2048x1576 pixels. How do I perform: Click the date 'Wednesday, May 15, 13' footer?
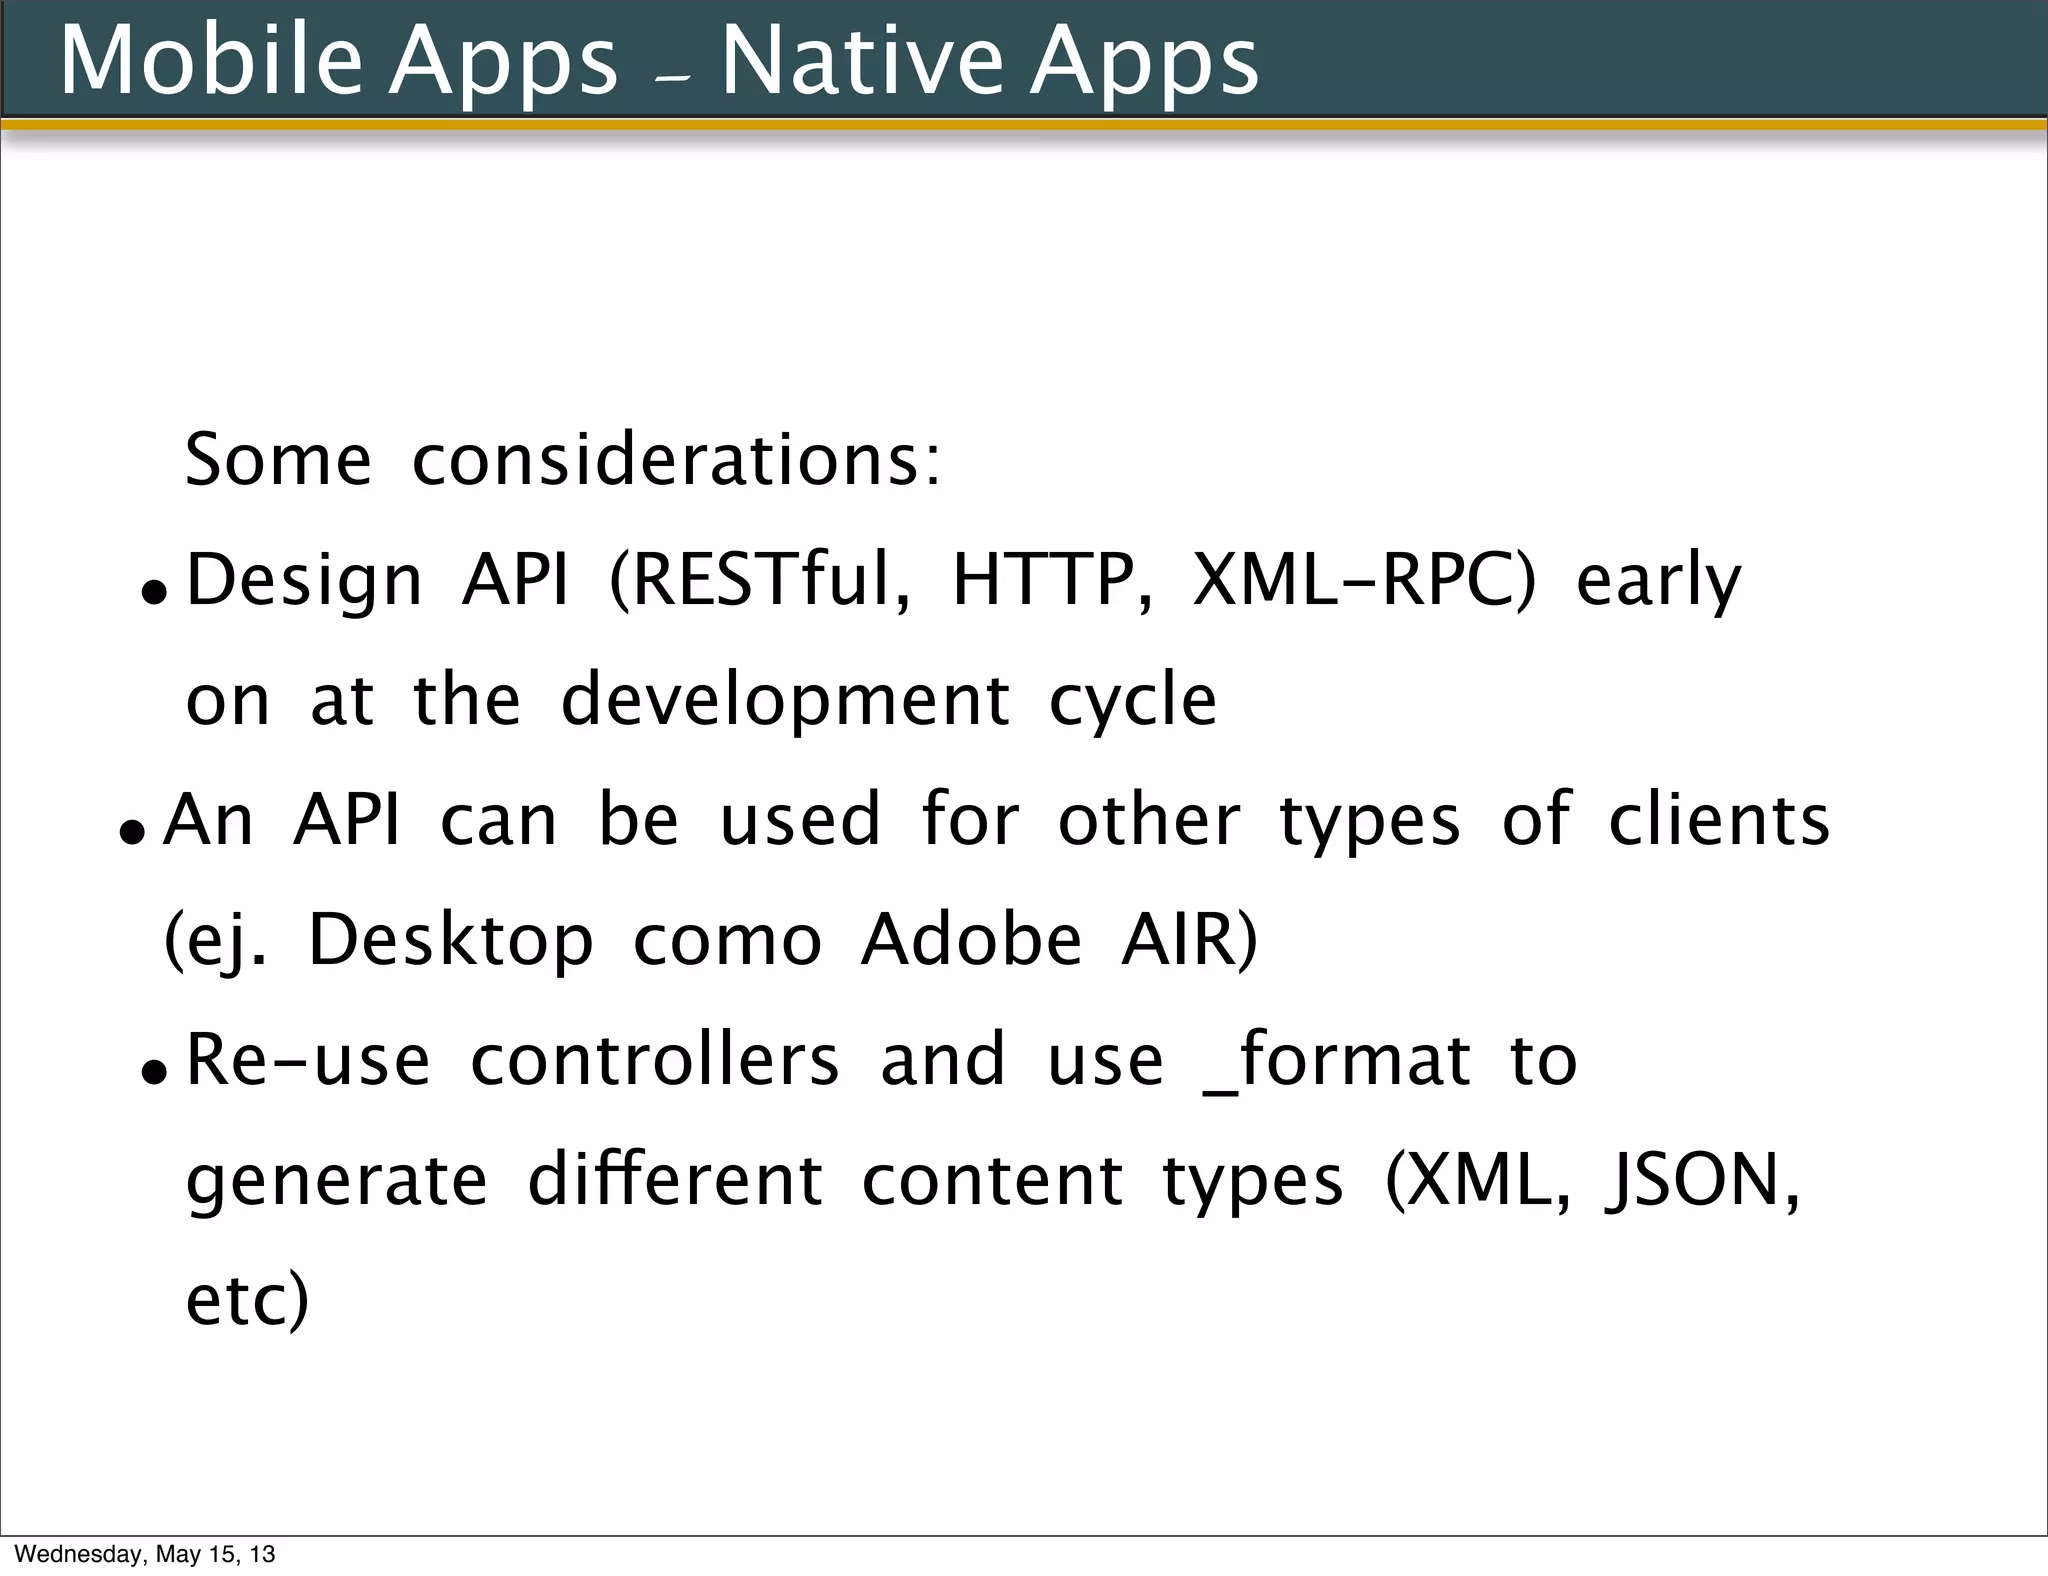144,1554
